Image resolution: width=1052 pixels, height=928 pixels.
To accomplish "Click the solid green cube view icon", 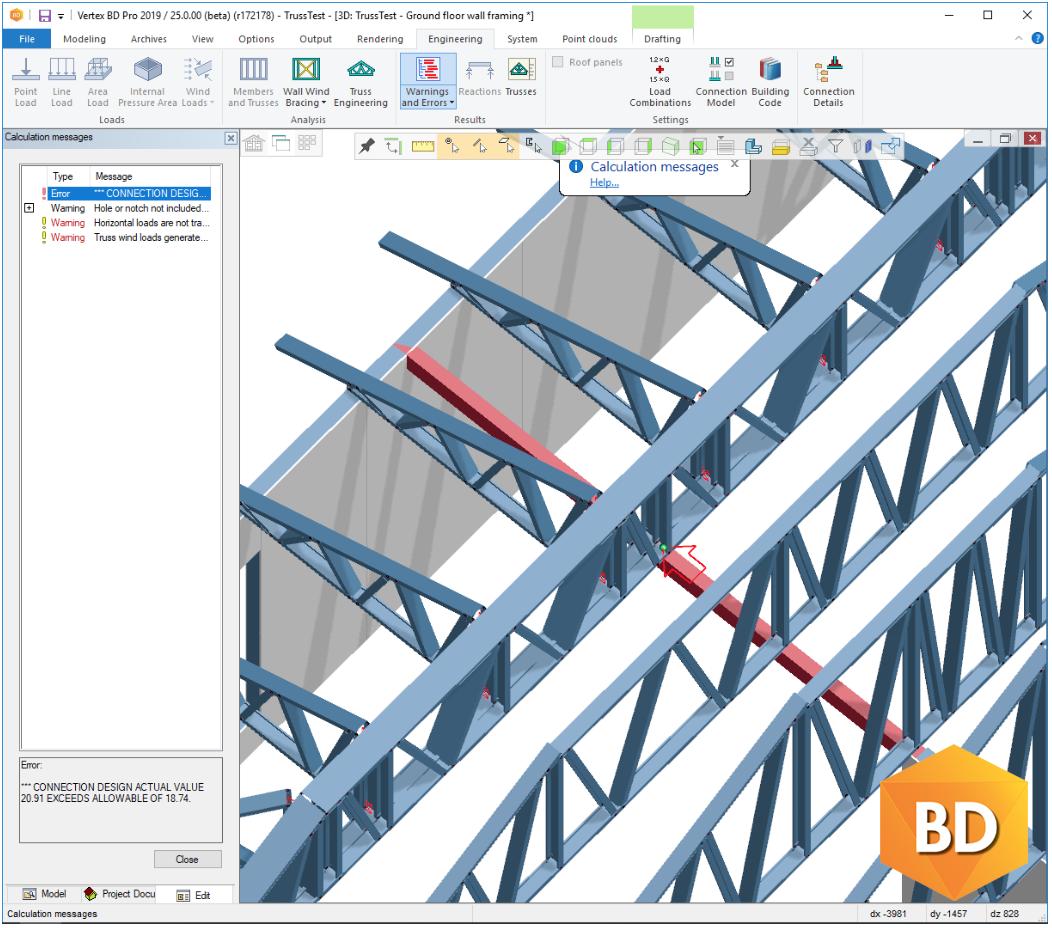I will (560, 146).
